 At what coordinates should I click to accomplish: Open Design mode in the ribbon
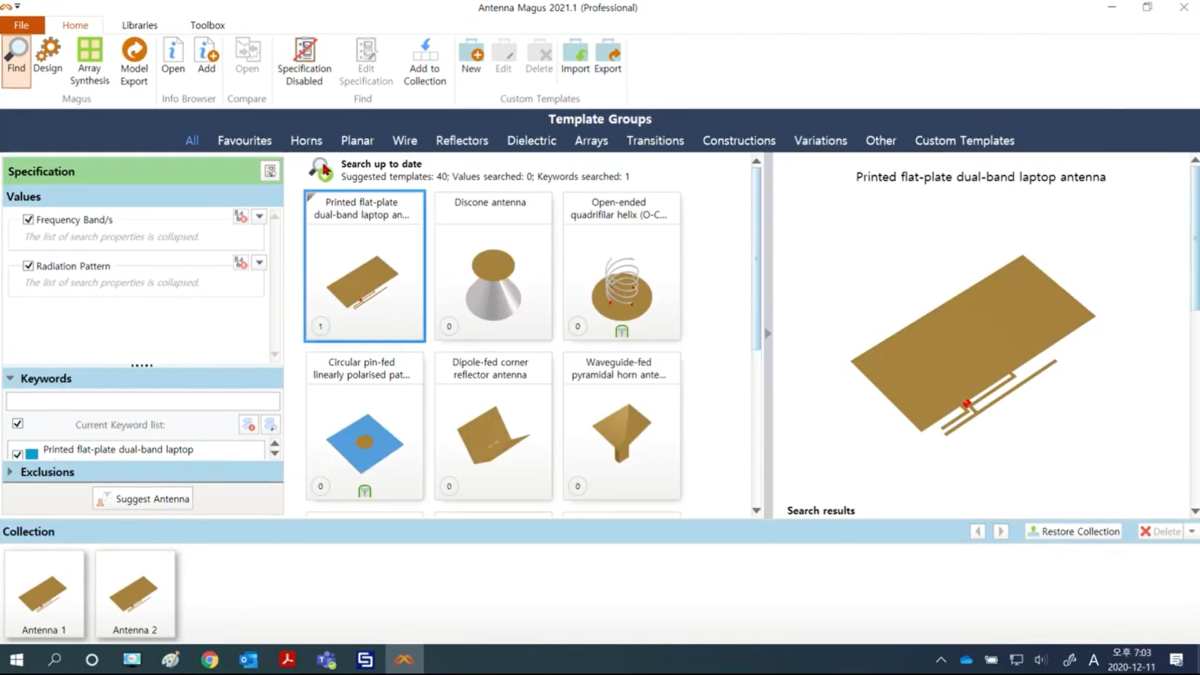tap(48, 56)
